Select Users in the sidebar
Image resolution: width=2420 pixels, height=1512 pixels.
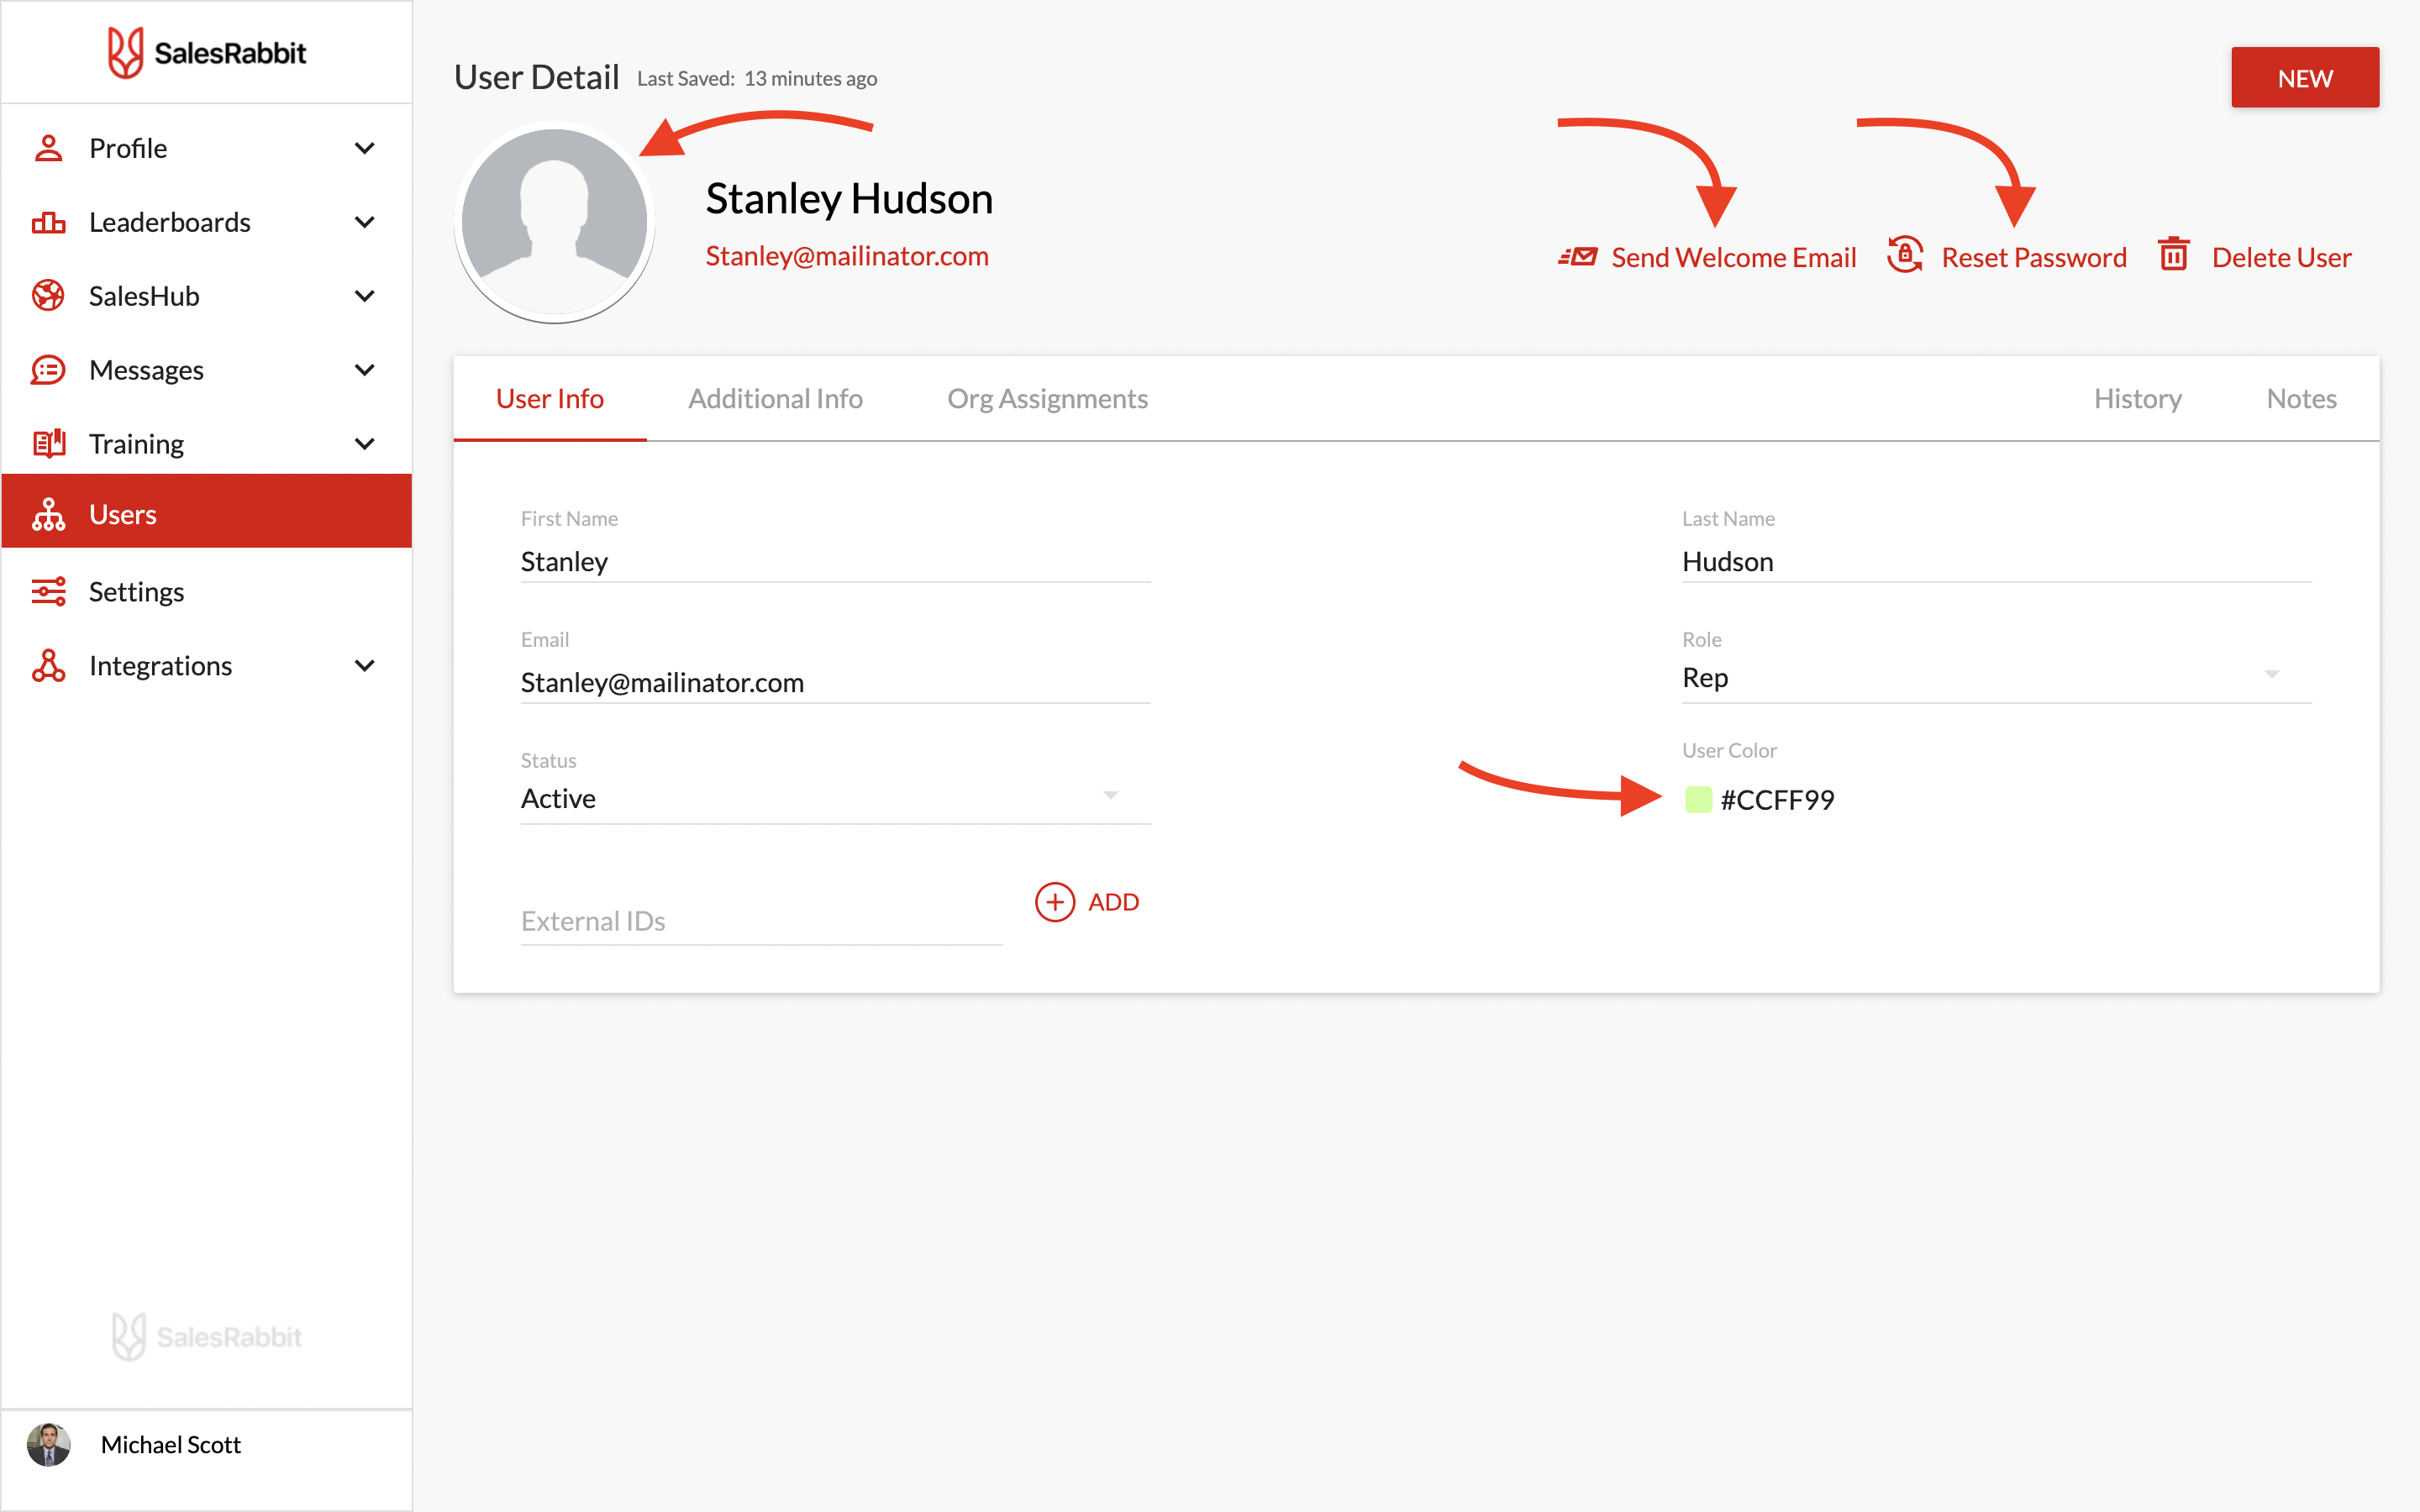tap(207, 511)
